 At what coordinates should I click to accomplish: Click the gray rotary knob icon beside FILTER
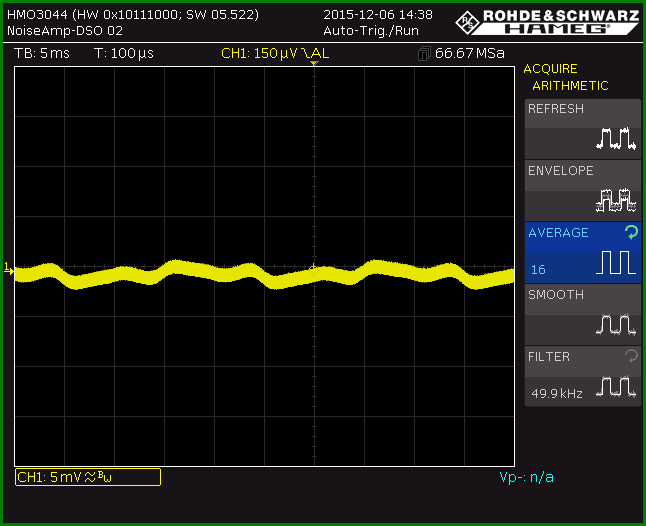[632, 356]
